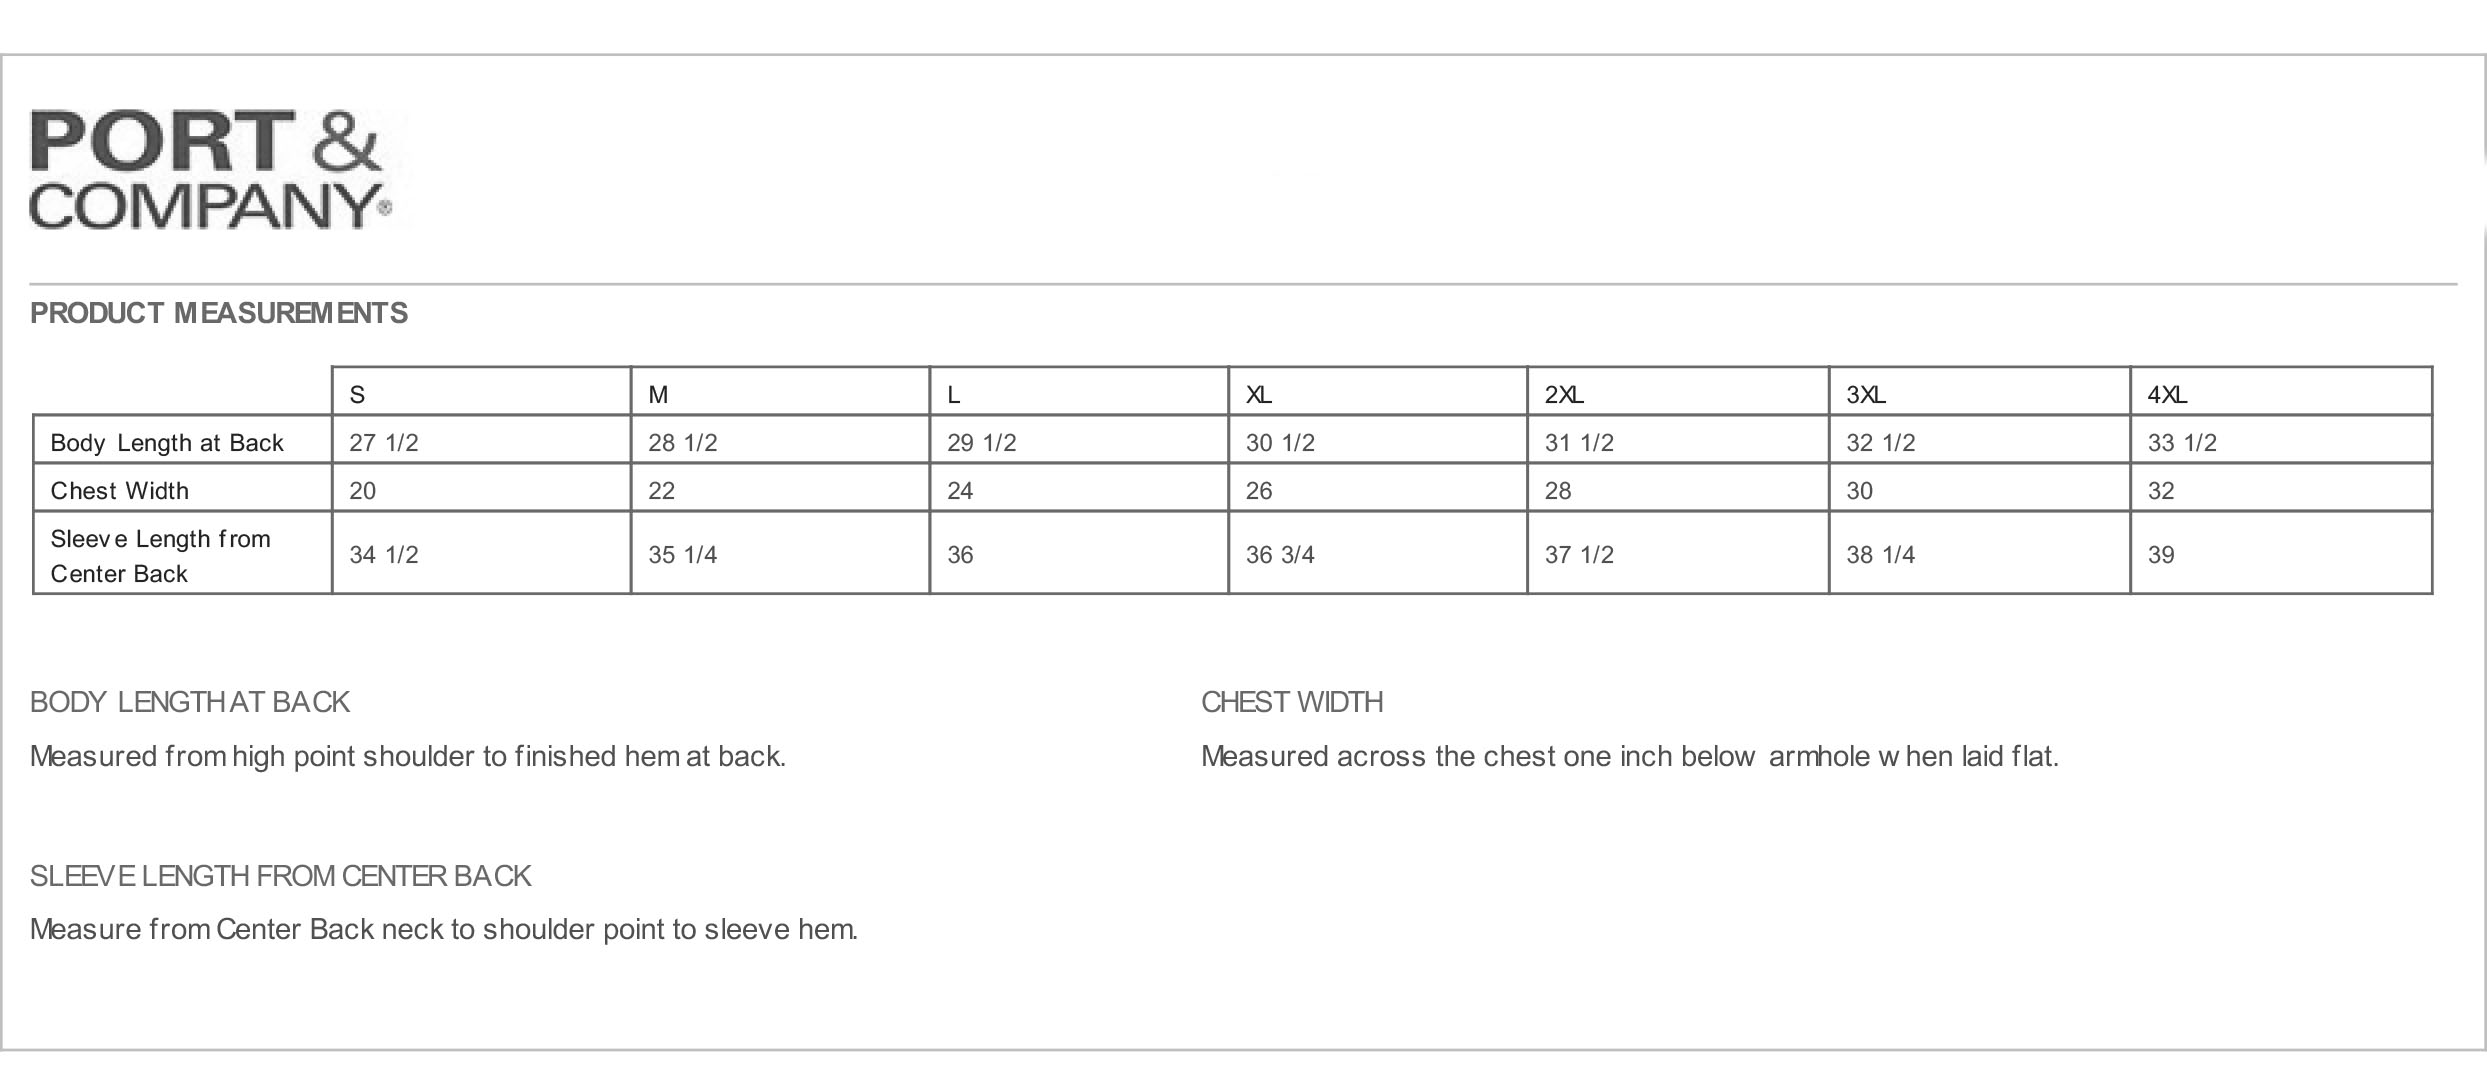Click the SLEEVE LENGTH FROM CENTER BACK heading
Image resolution: width=2487 pixels, height=1078 pixels.
pyautogui.click(x=280, y=876)
